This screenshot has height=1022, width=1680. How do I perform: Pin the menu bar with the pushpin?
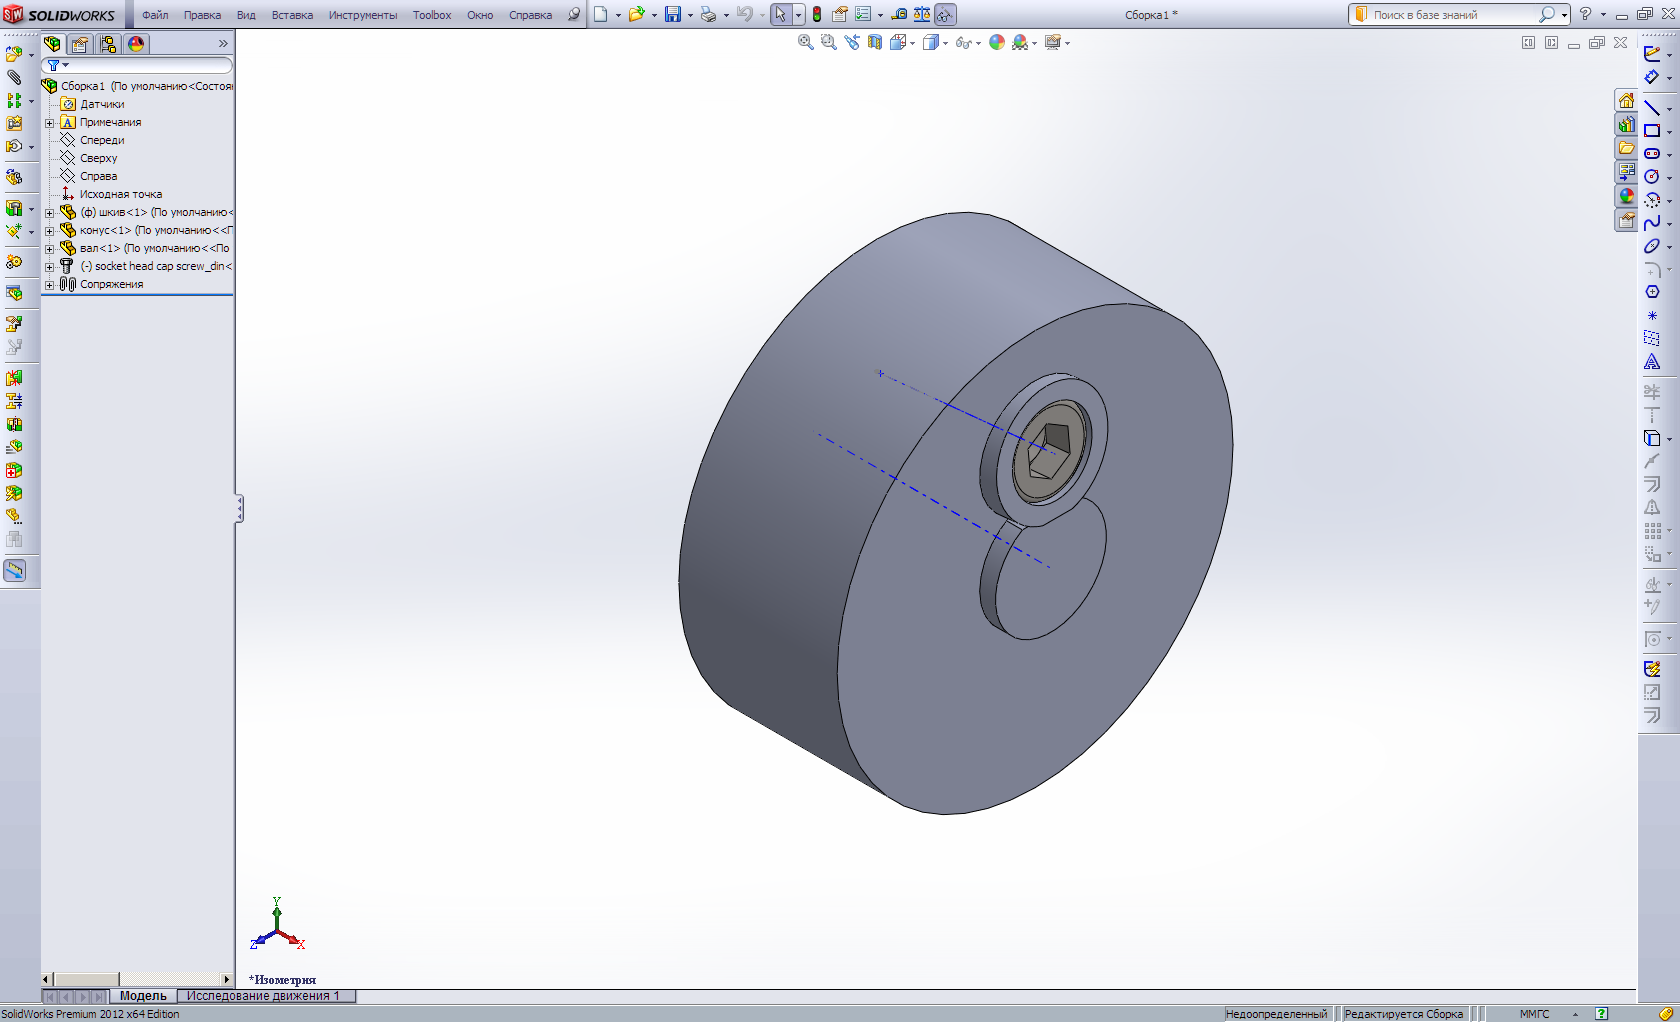573,15
